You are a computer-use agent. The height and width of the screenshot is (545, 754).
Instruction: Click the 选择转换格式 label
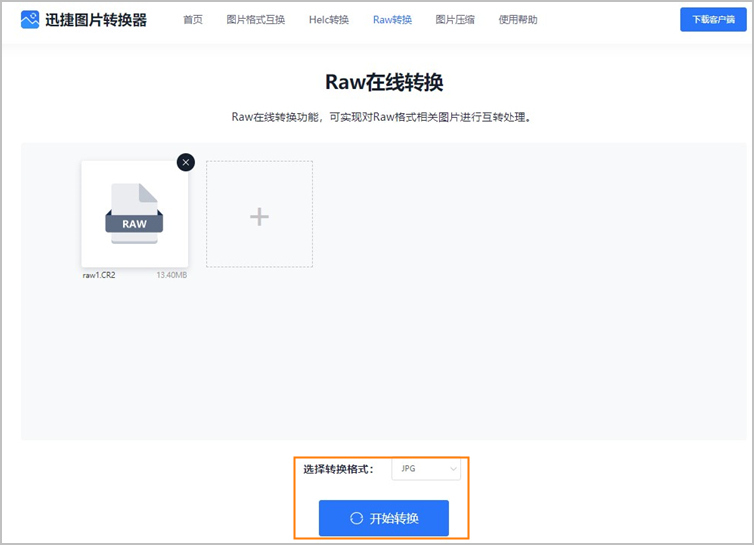[x=338, y=468]
